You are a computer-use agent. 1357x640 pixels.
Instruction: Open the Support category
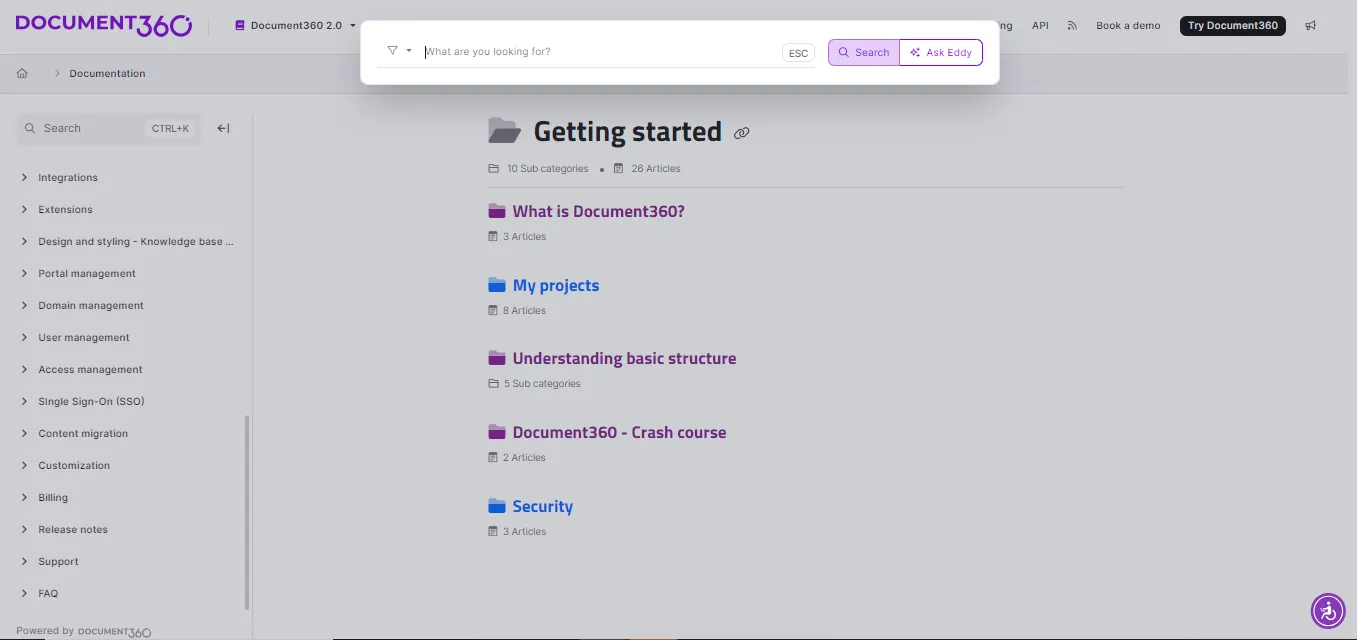(58, 561)
